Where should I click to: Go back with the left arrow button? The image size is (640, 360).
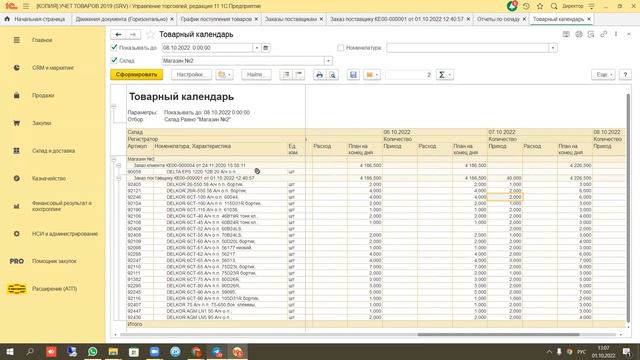[x=118, y=35]
